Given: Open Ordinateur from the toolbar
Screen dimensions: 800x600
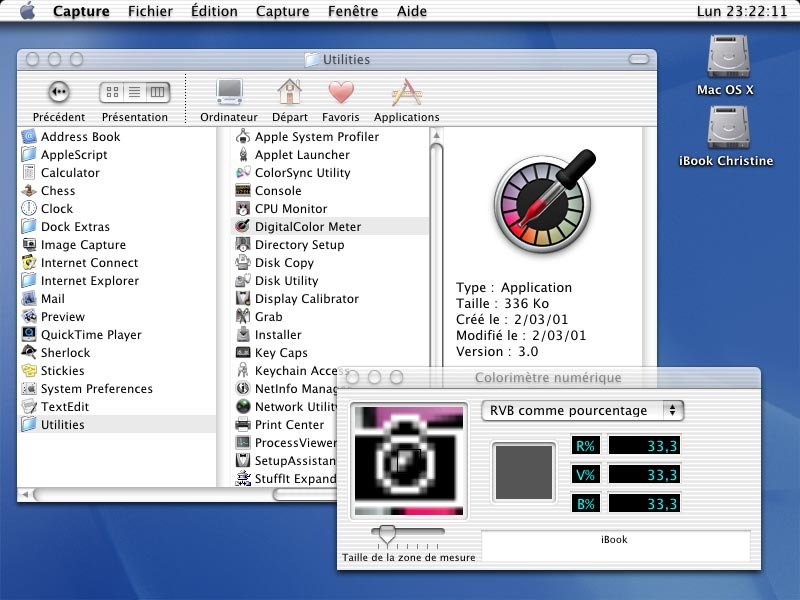Looking at the screenshot, I should tap(229, 92).
